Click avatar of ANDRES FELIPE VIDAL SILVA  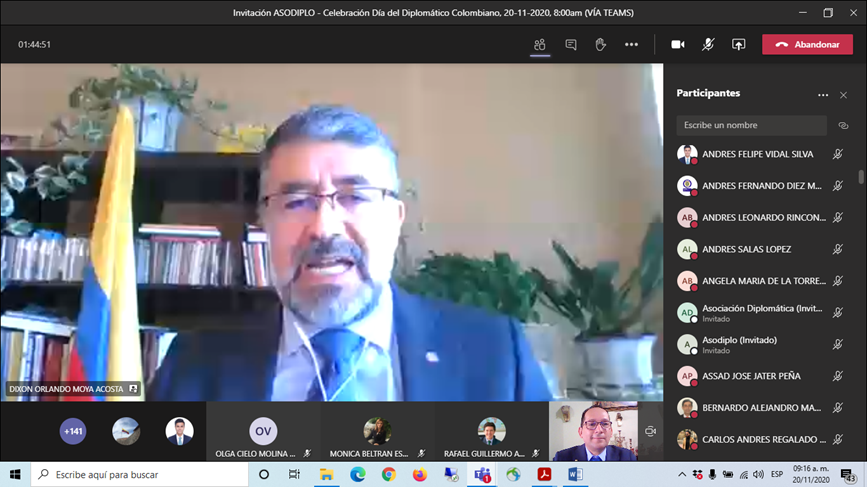[x=687, y=154]
